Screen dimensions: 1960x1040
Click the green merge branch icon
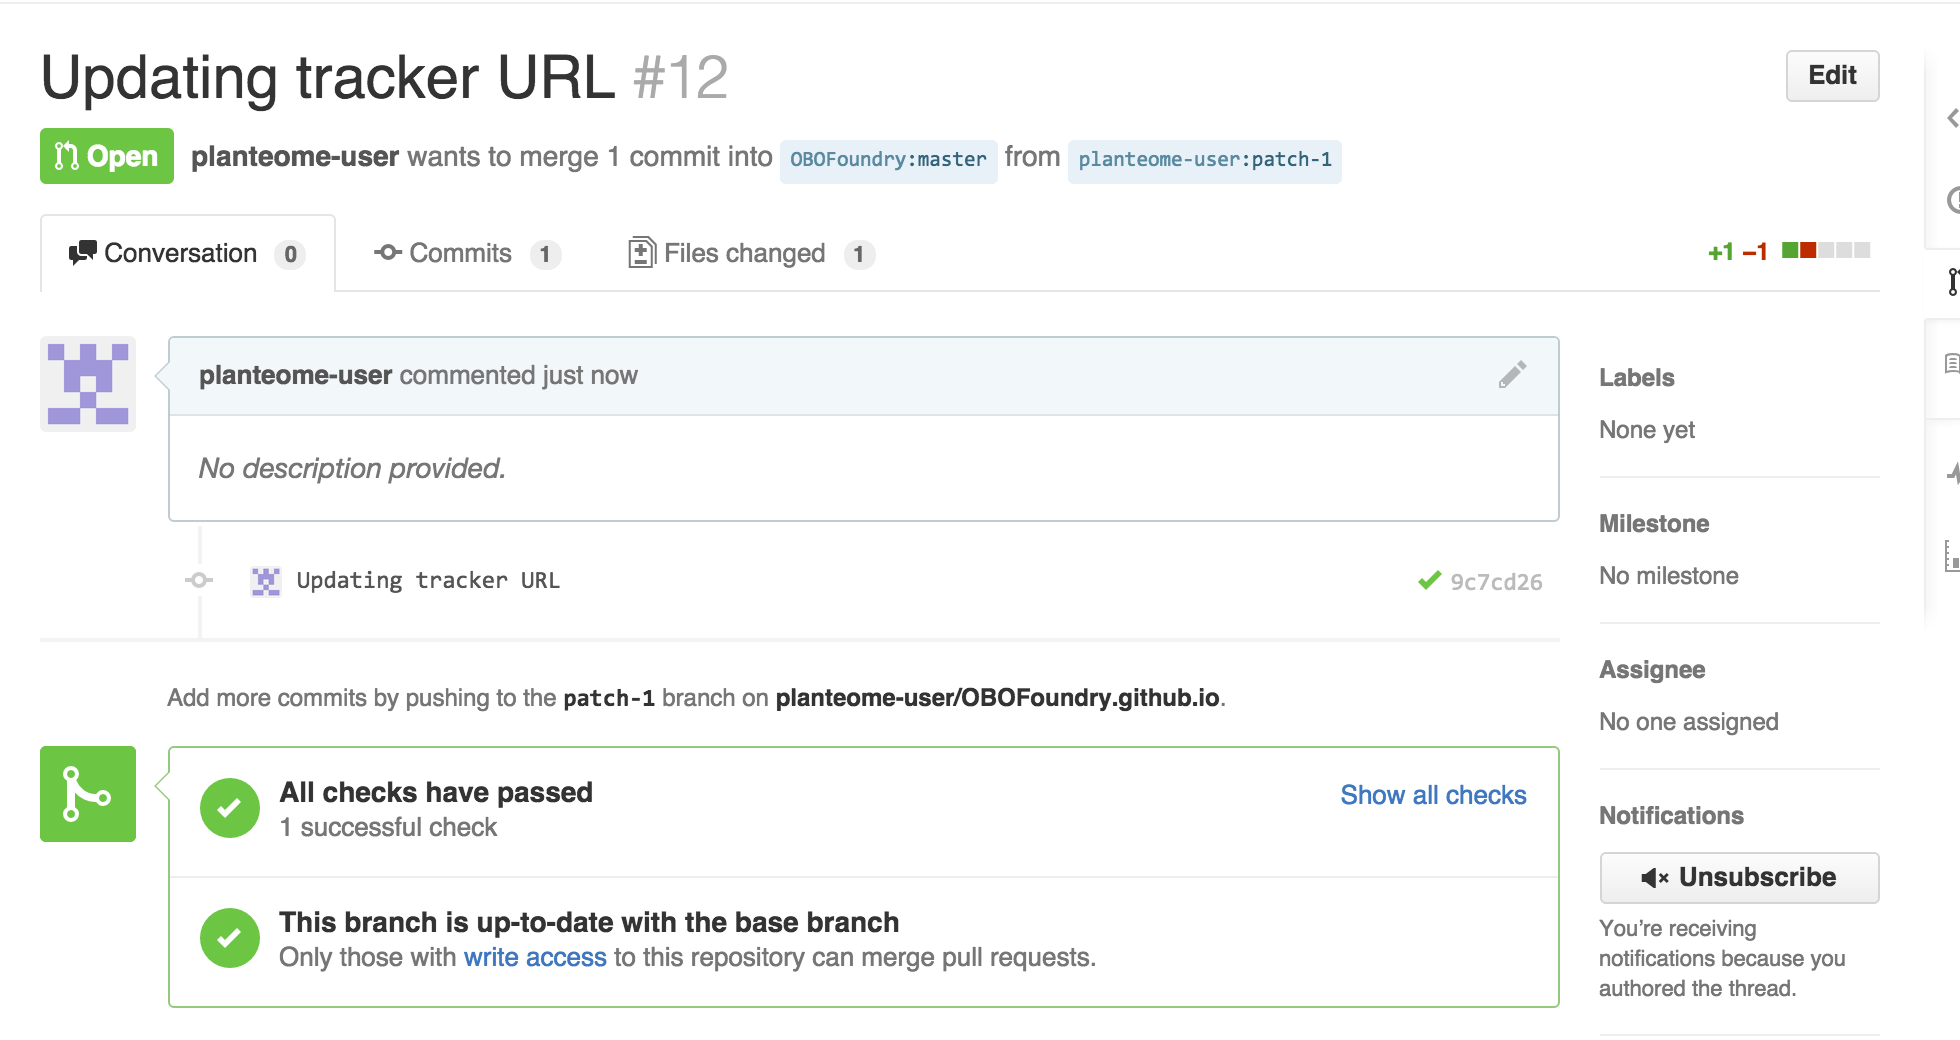point(88,794)
